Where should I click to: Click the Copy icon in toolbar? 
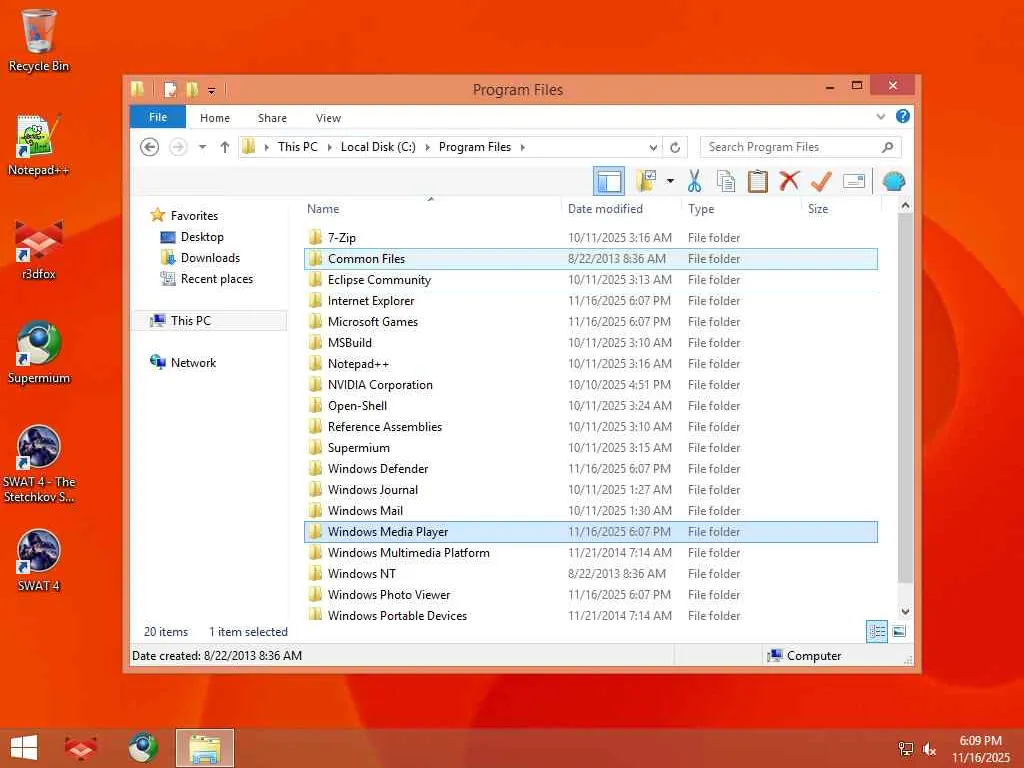pyautogui.click(x=726, y=181)
